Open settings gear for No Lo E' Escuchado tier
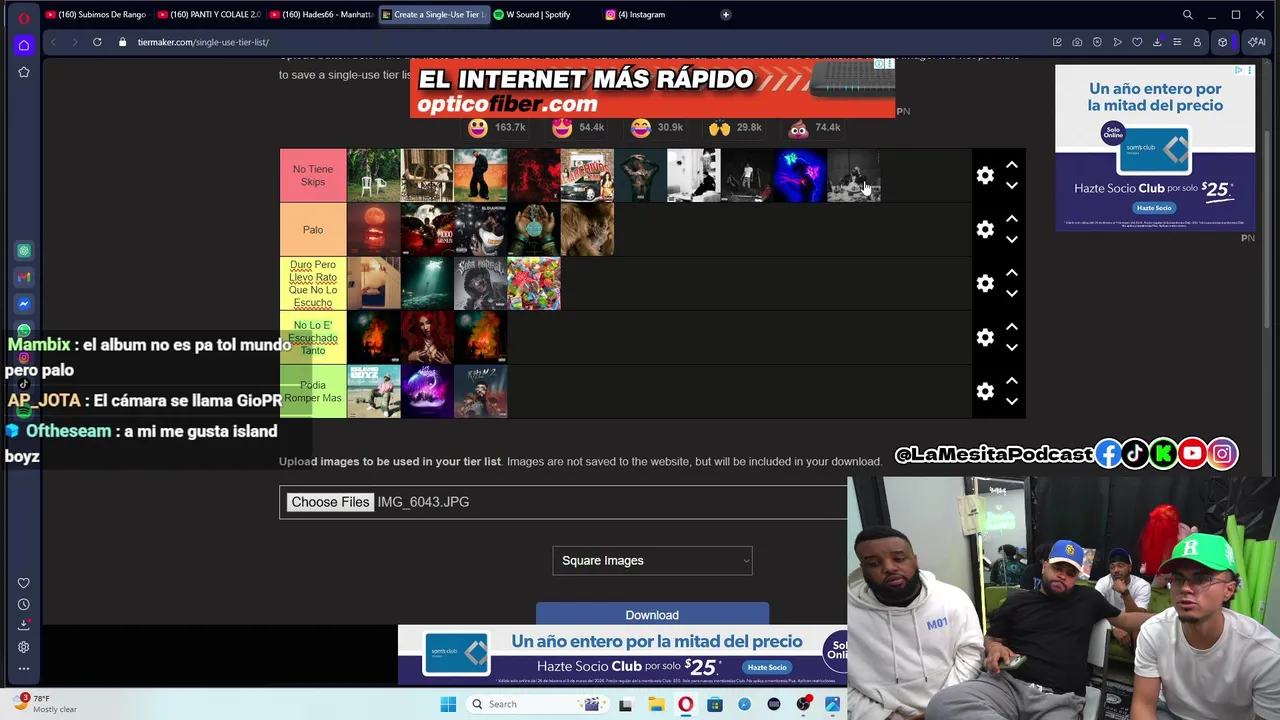The width and height of the screenshot is (1280, 720). 985,338
